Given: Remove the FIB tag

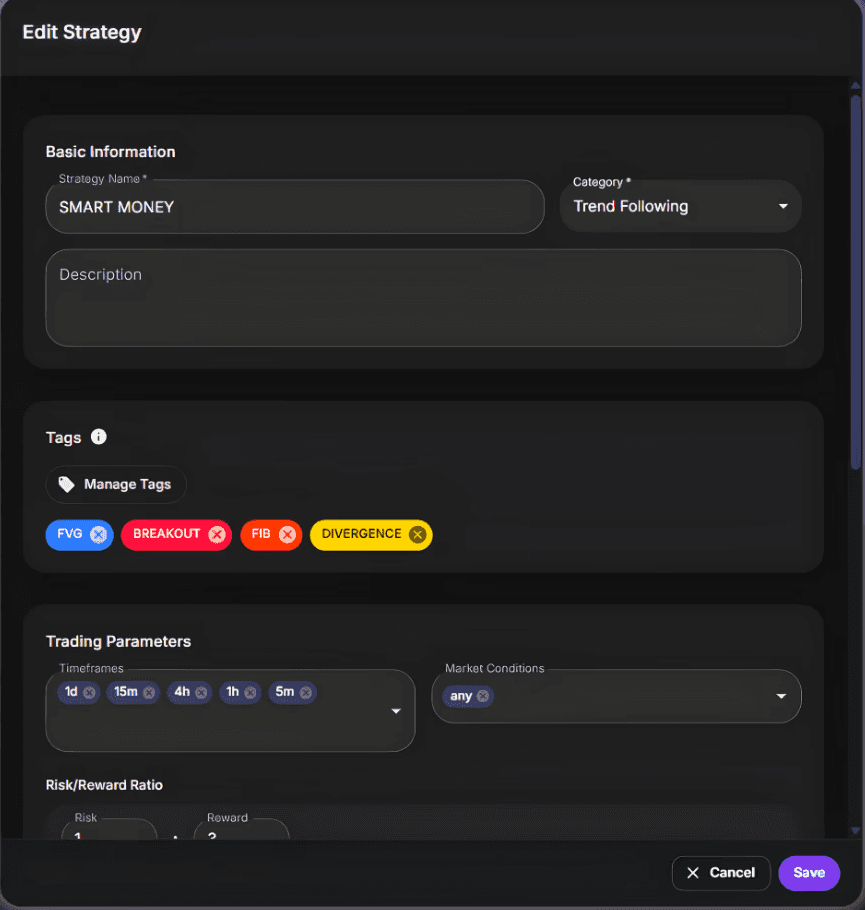Looking at the screenshot, I should tap(289, 535).
